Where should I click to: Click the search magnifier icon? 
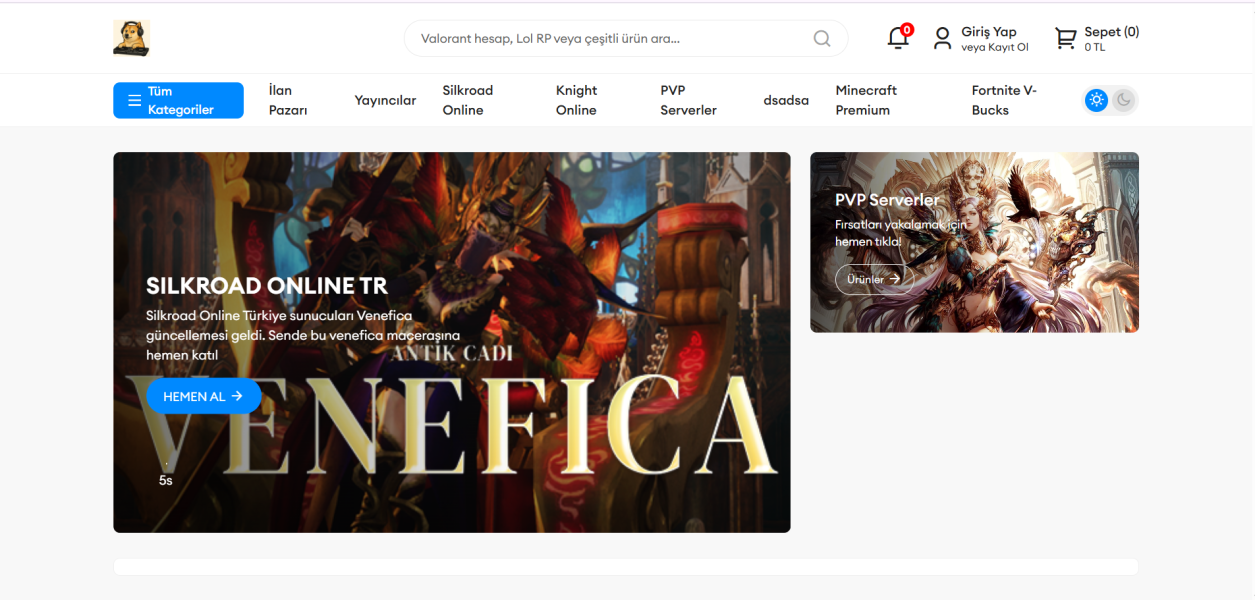[822, 39]
